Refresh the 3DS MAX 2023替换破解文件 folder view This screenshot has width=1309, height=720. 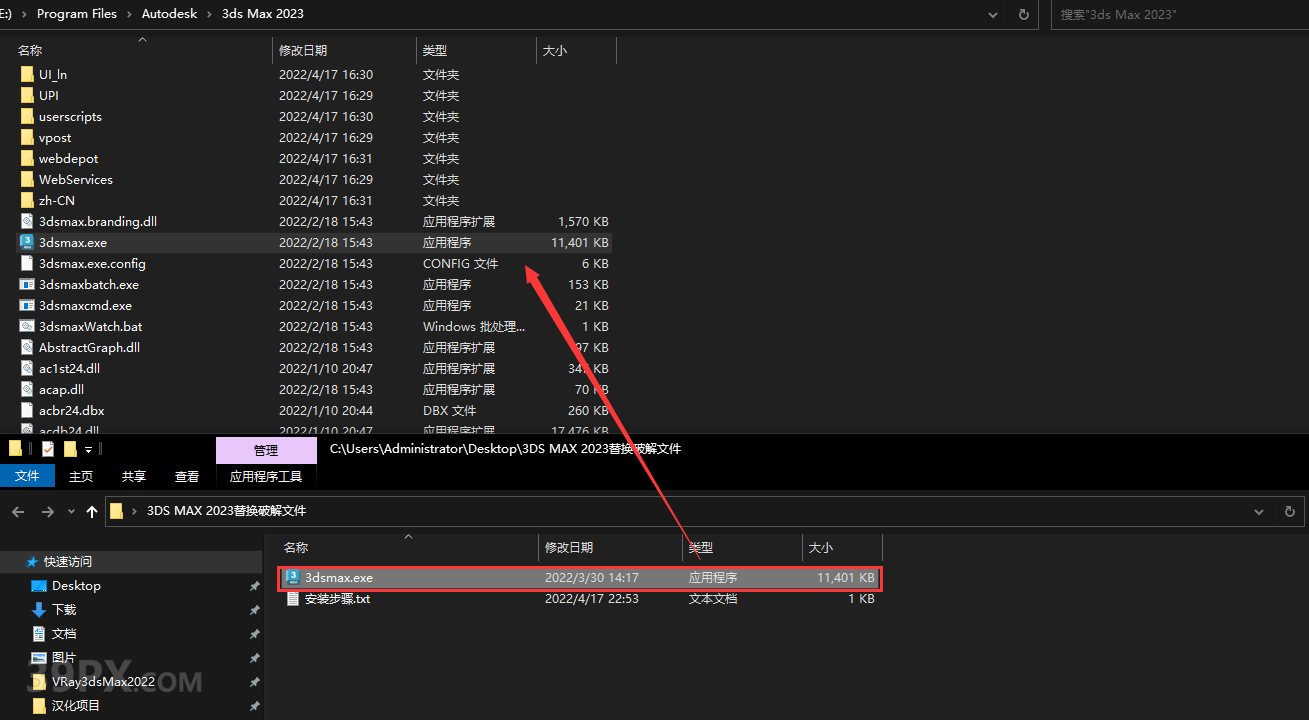tap(1289, 511)
